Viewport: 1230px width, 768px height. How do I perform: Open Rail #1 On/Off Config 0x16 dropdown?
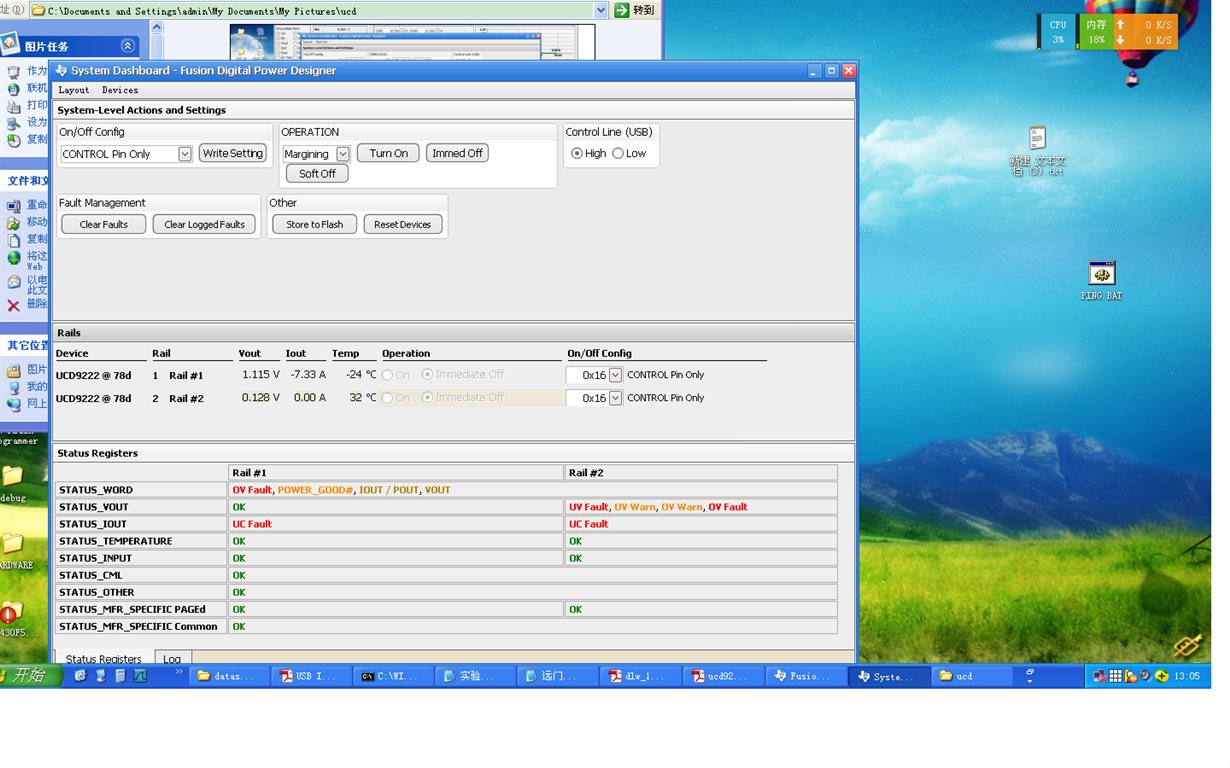[x=615, y=375]
